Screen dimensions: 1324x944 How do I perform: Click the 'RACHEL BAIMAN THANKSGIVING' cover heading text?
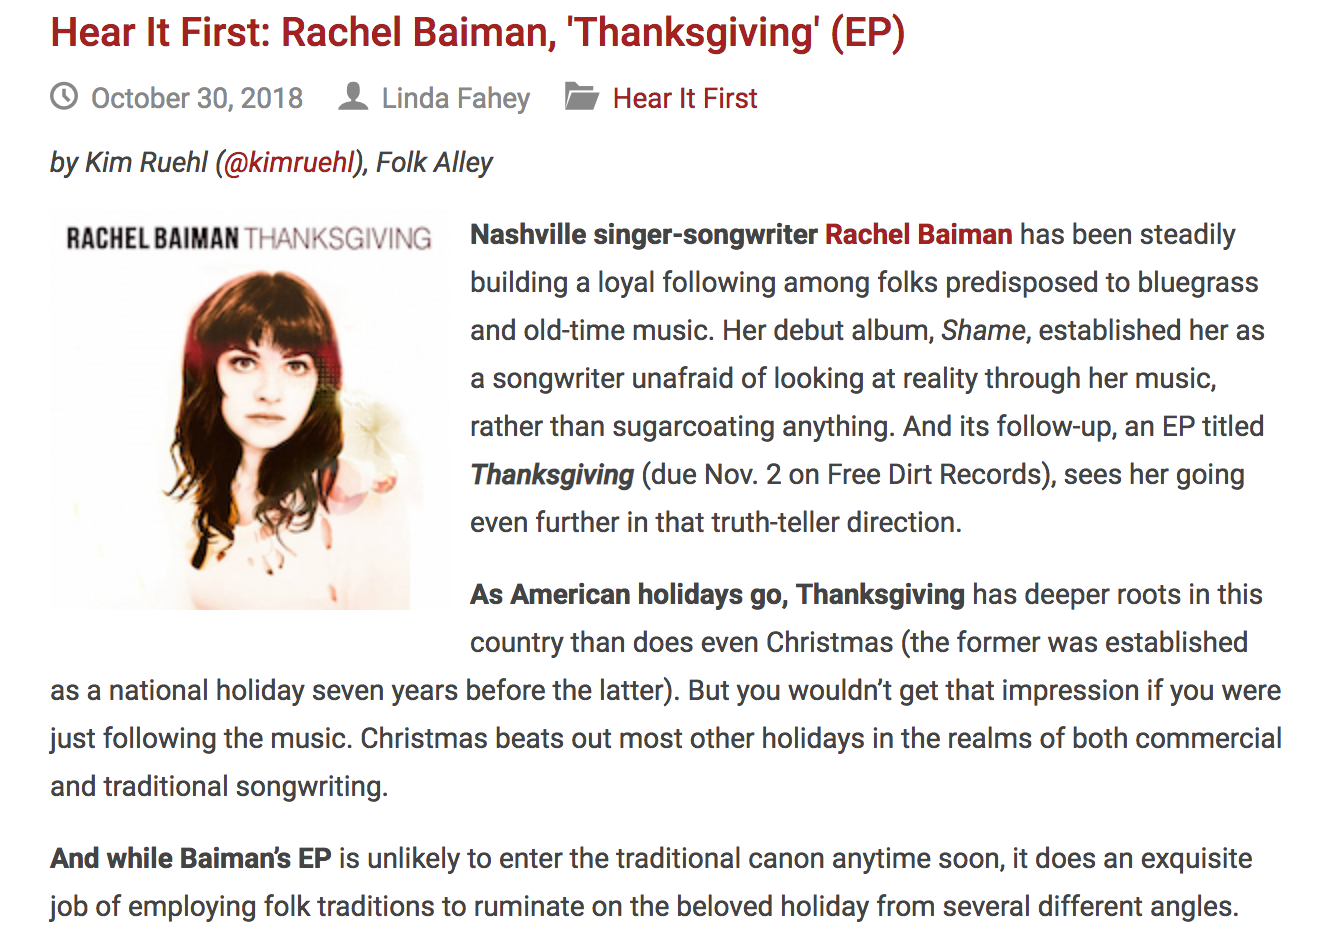coord(248,238)
